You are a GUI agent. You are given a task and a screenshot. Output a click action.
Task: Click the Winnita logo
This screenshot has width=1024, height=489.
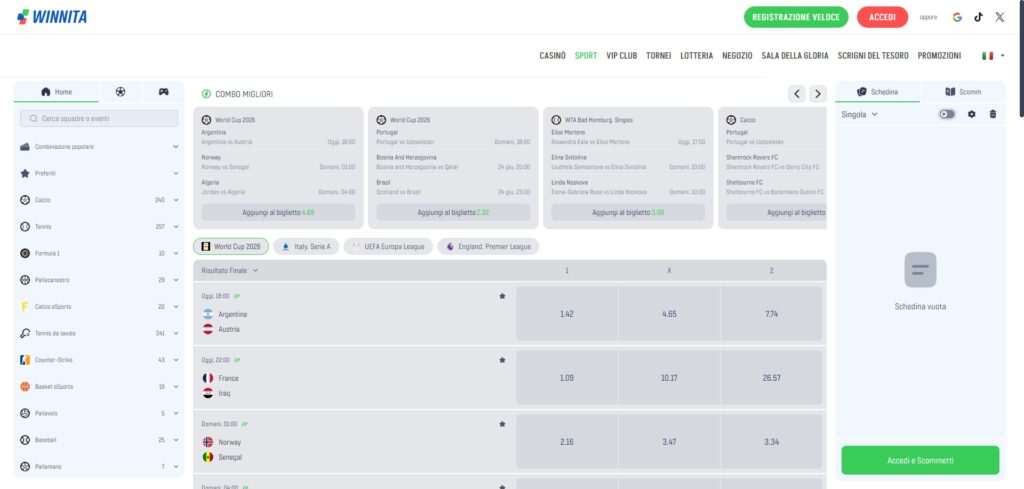[x=52, y=17]
